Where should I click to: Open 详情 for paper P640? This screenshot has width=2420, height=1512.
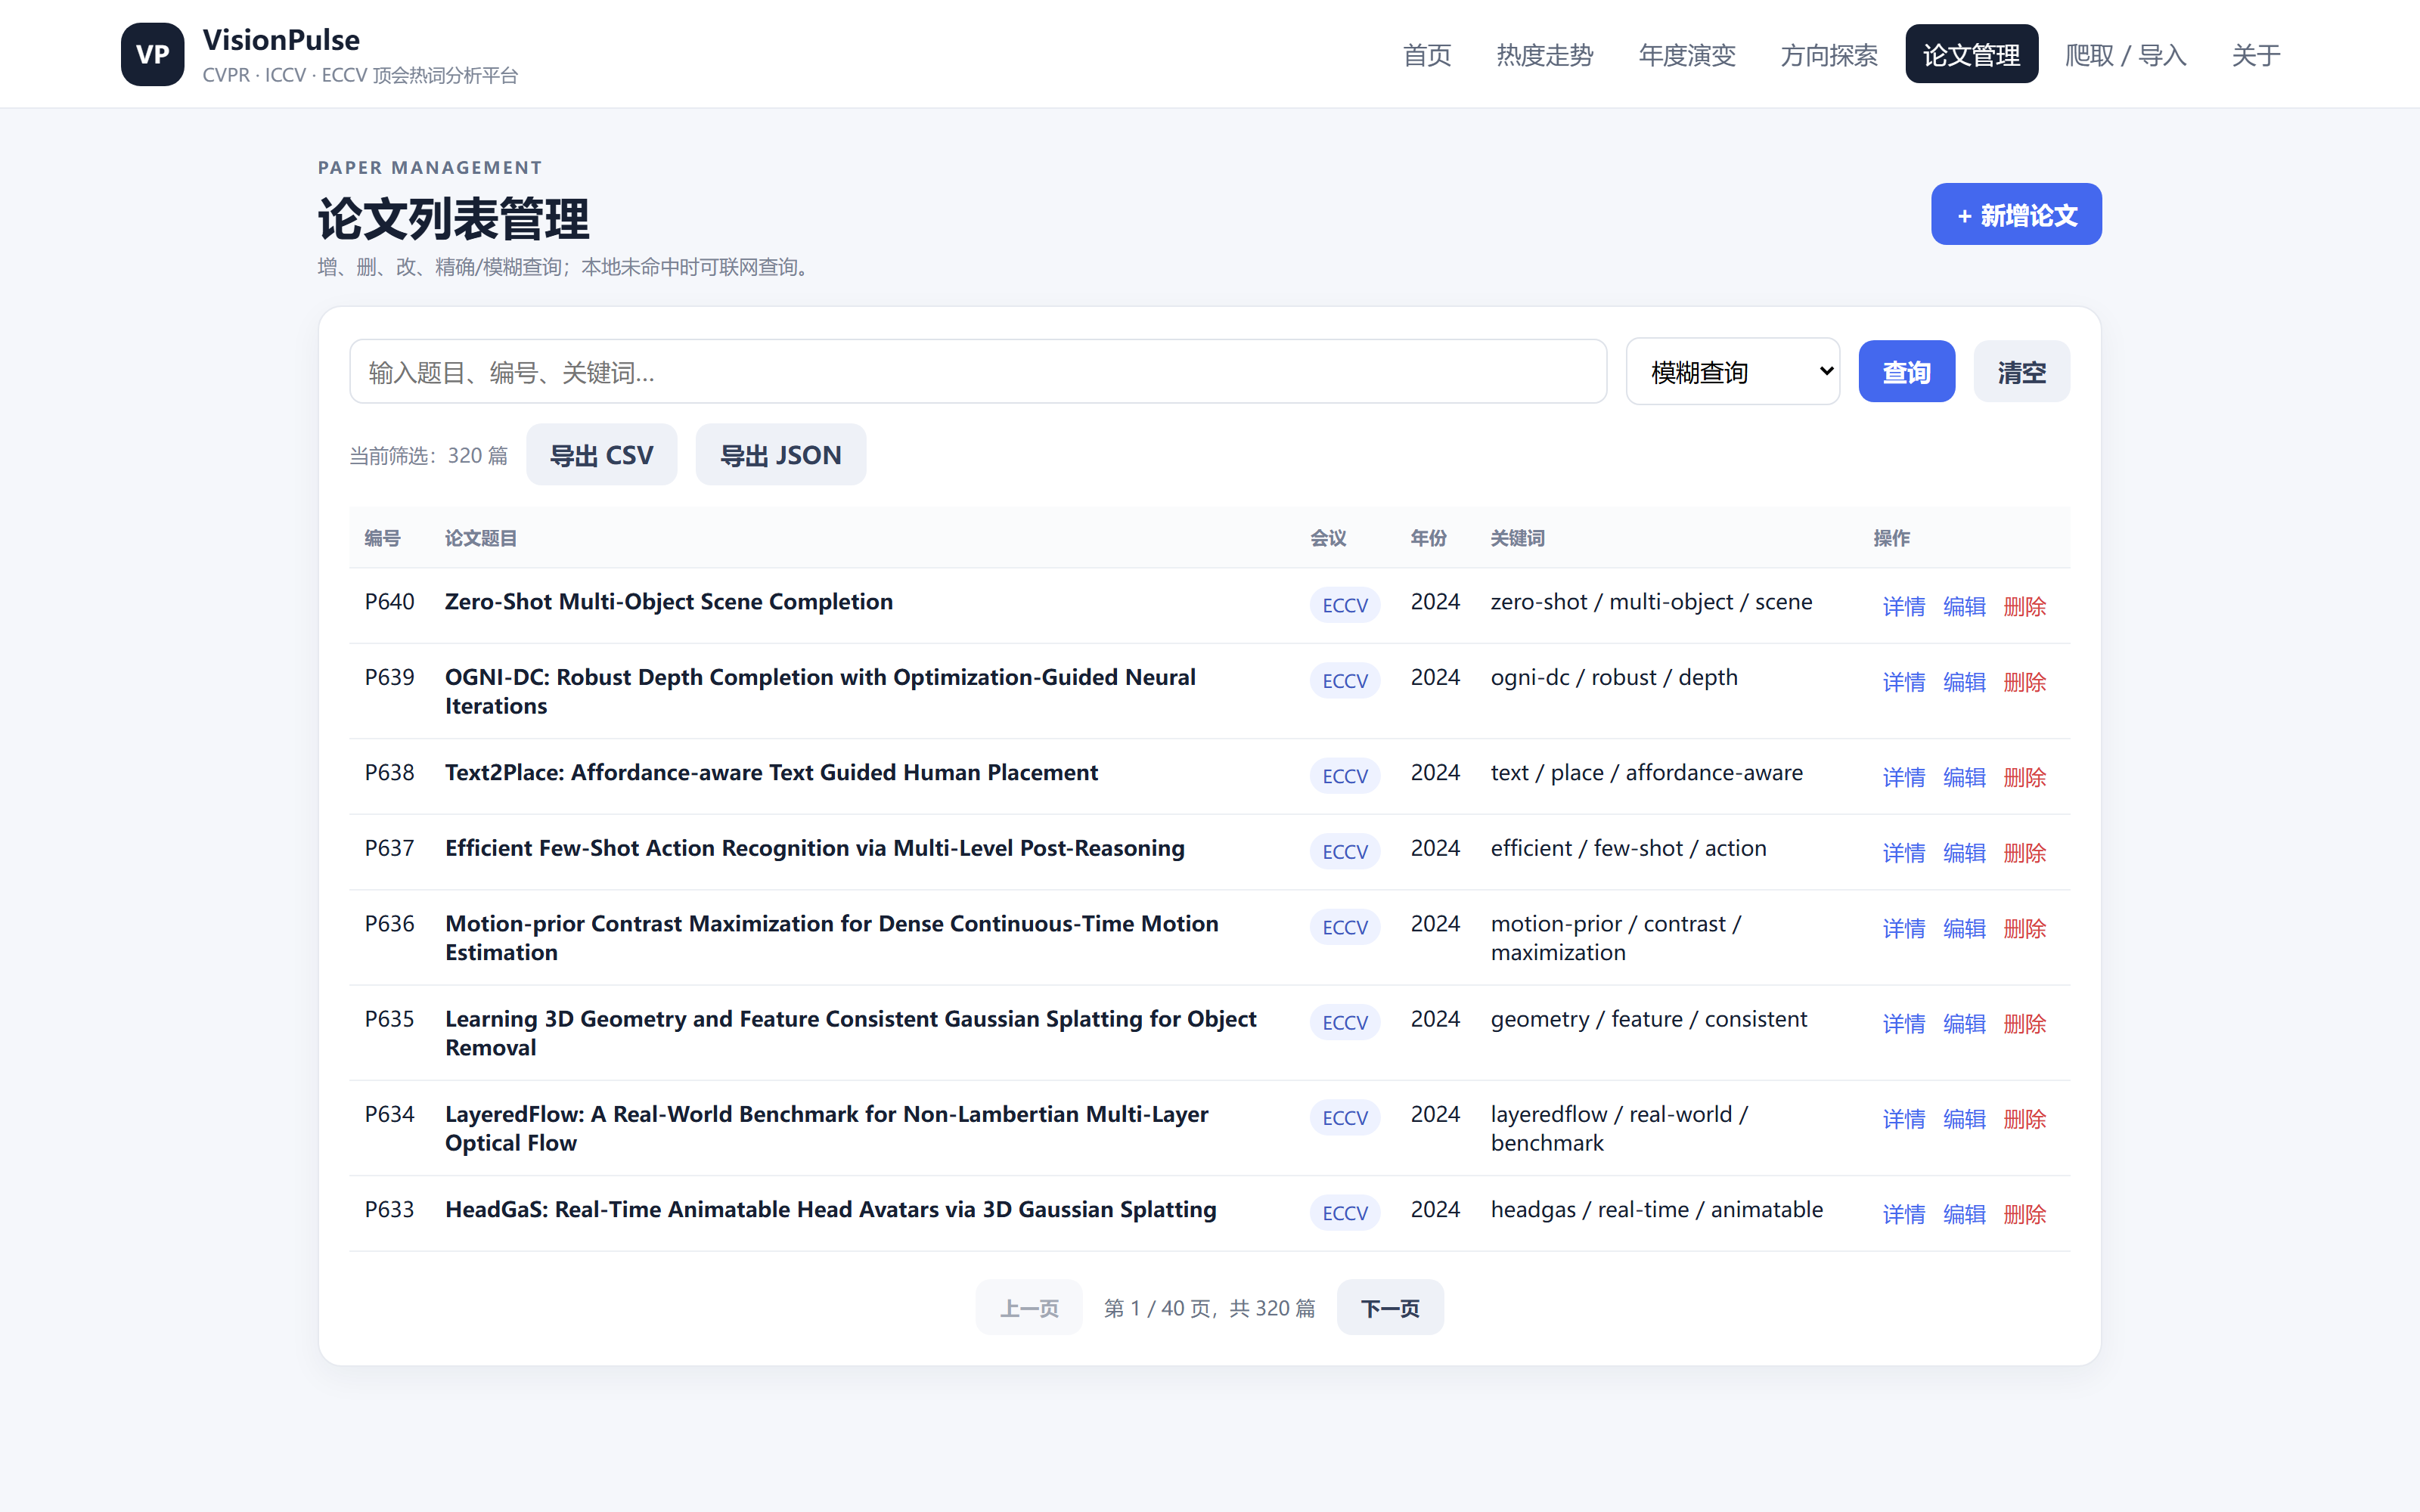[x=1903, y=606]
